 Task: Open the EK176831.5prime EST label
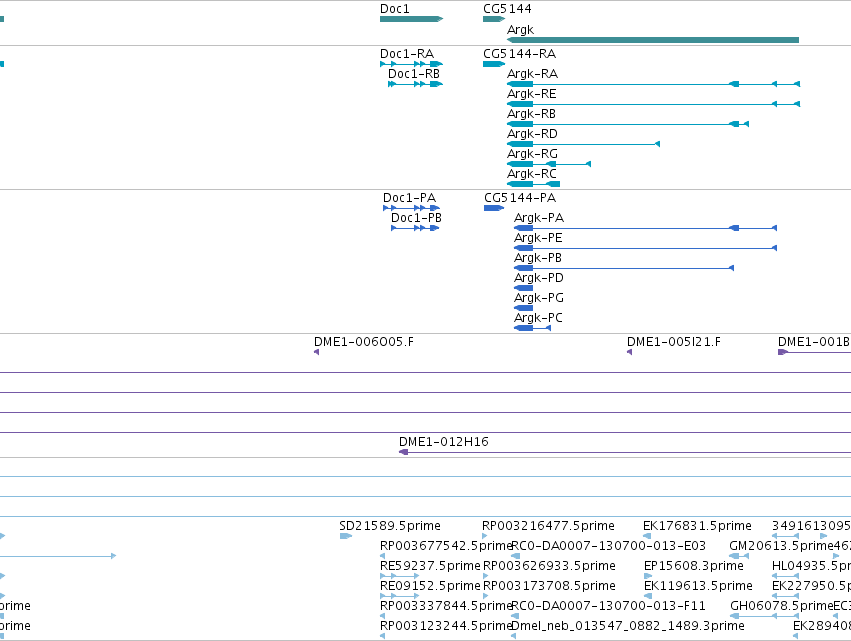pyautogui.click(x=697, y=526)
